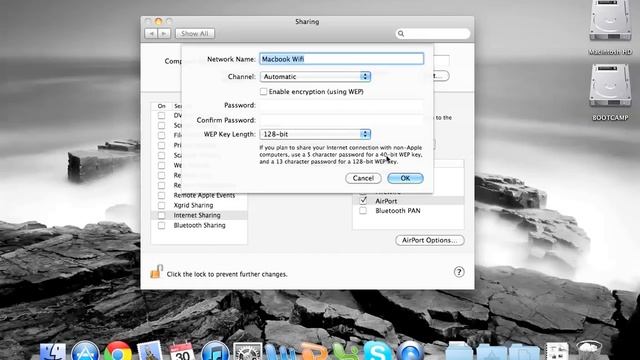Toggle the Bluetooth Sharing checkbox
The height and width of the screenshot is (360, 640).
pyautogui.click(x=162, y=225)
